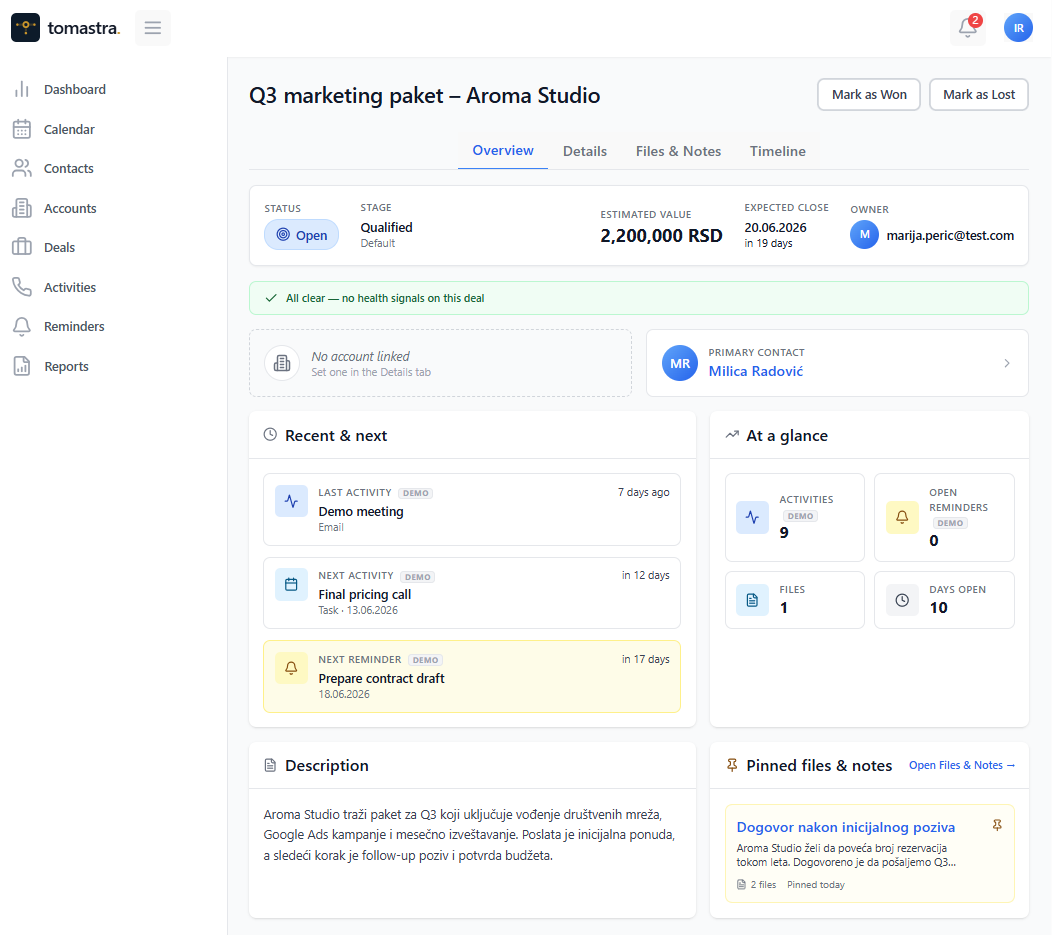This screenshot has height=935, width=1052.
Task: Click the Next Activity calendar icon
Action: point(291,584)
